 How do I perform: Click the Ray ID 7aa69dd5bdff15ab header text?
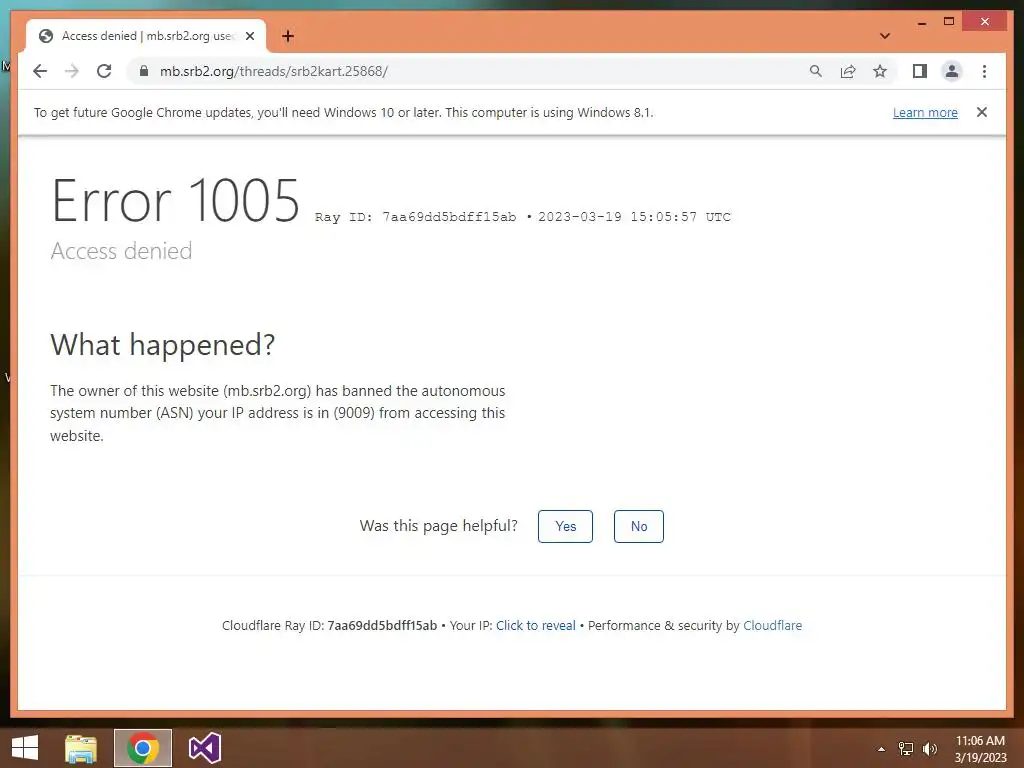[x=415, y=217]
